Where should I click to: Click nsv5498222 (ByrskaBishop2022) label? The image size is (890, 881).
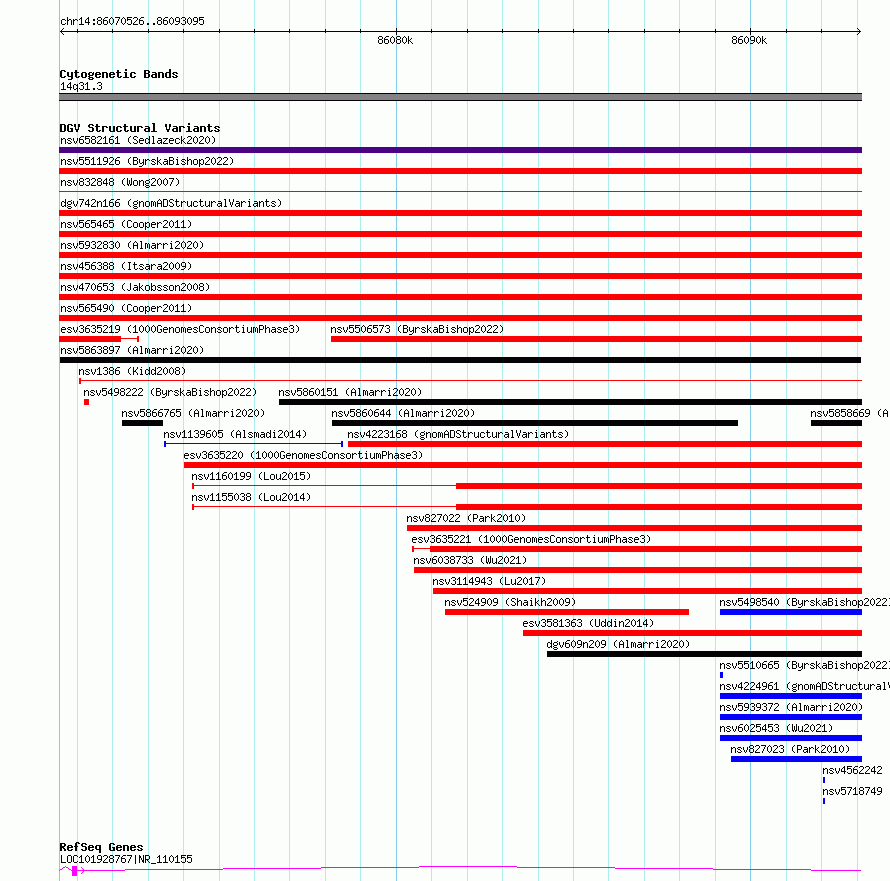(170, 392)
